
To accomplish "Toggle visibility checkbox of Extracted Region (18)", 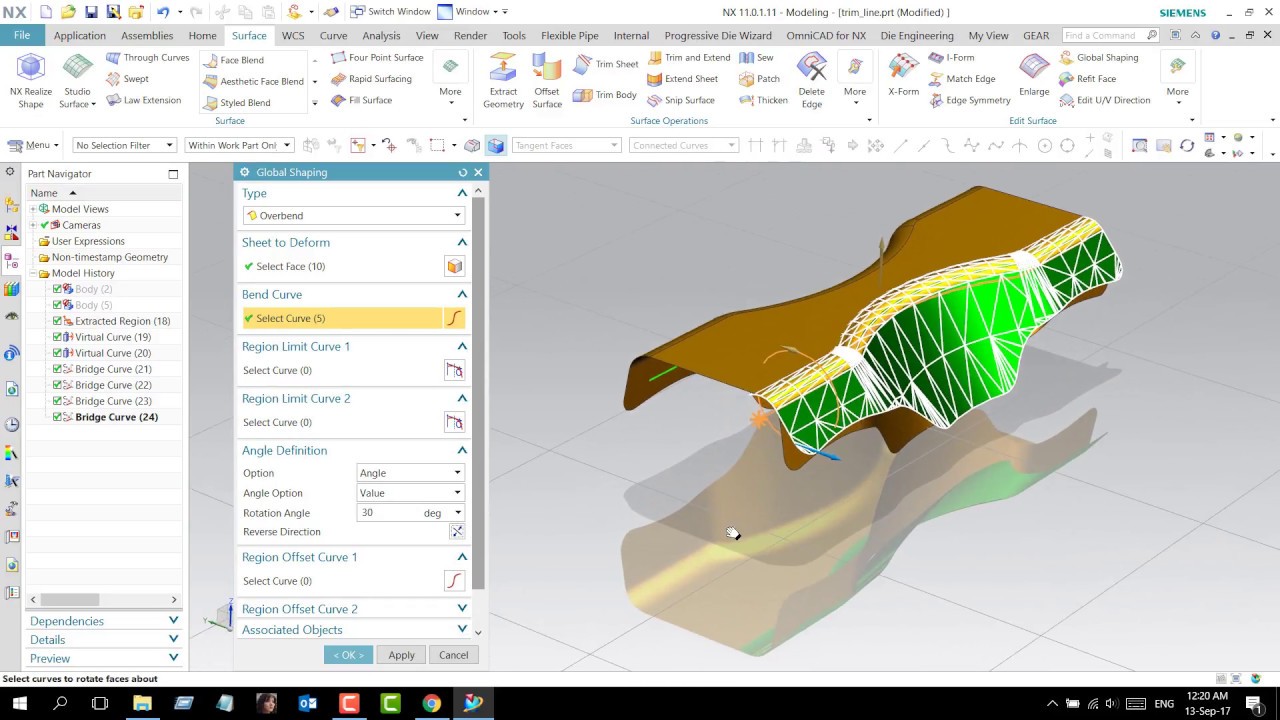I will [x=57, y=321].
